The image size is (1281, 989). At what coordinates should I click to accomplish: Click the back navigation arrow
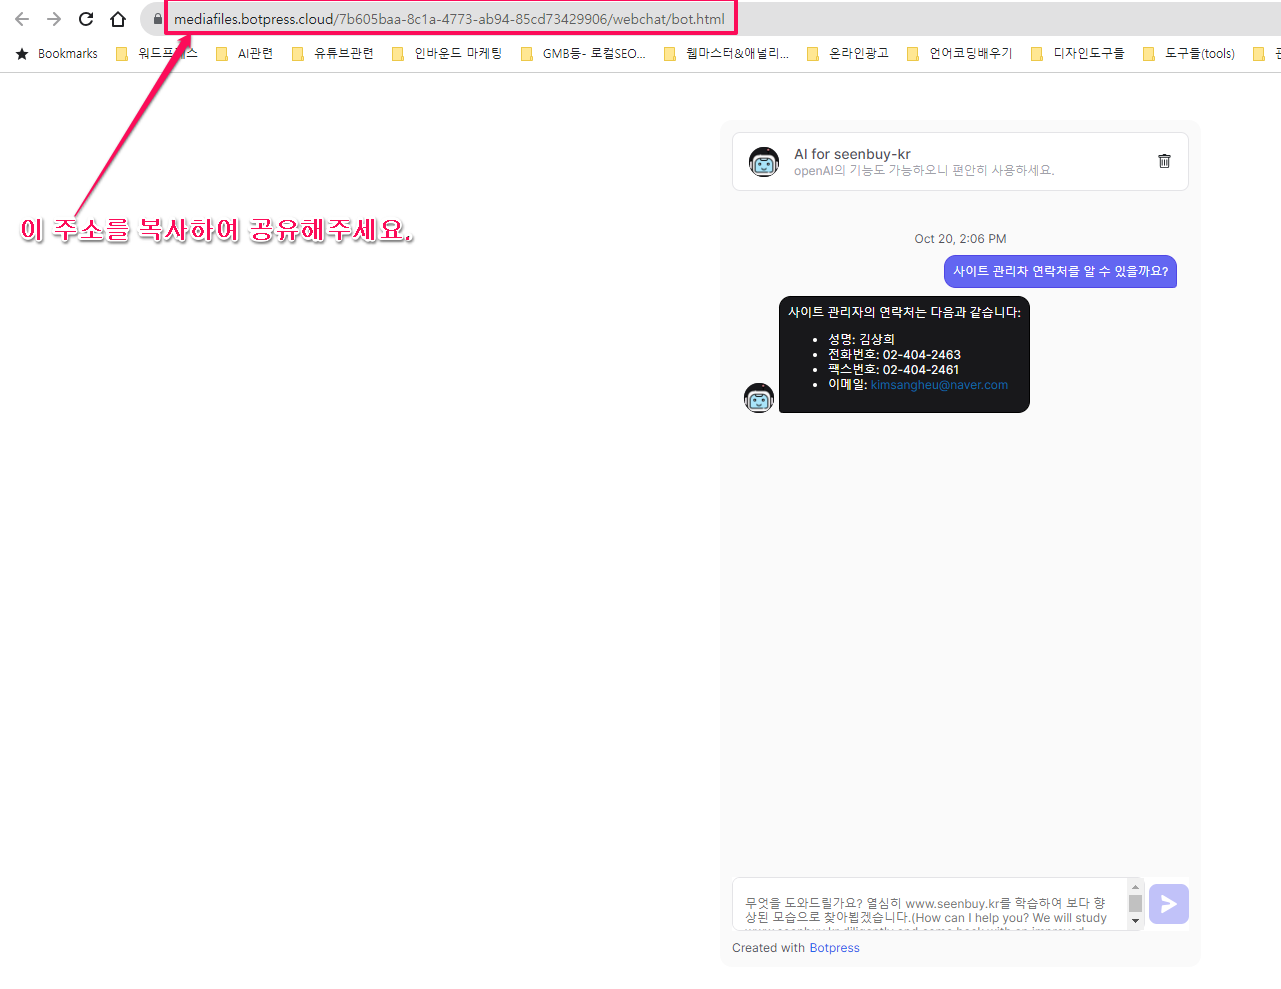21,18
